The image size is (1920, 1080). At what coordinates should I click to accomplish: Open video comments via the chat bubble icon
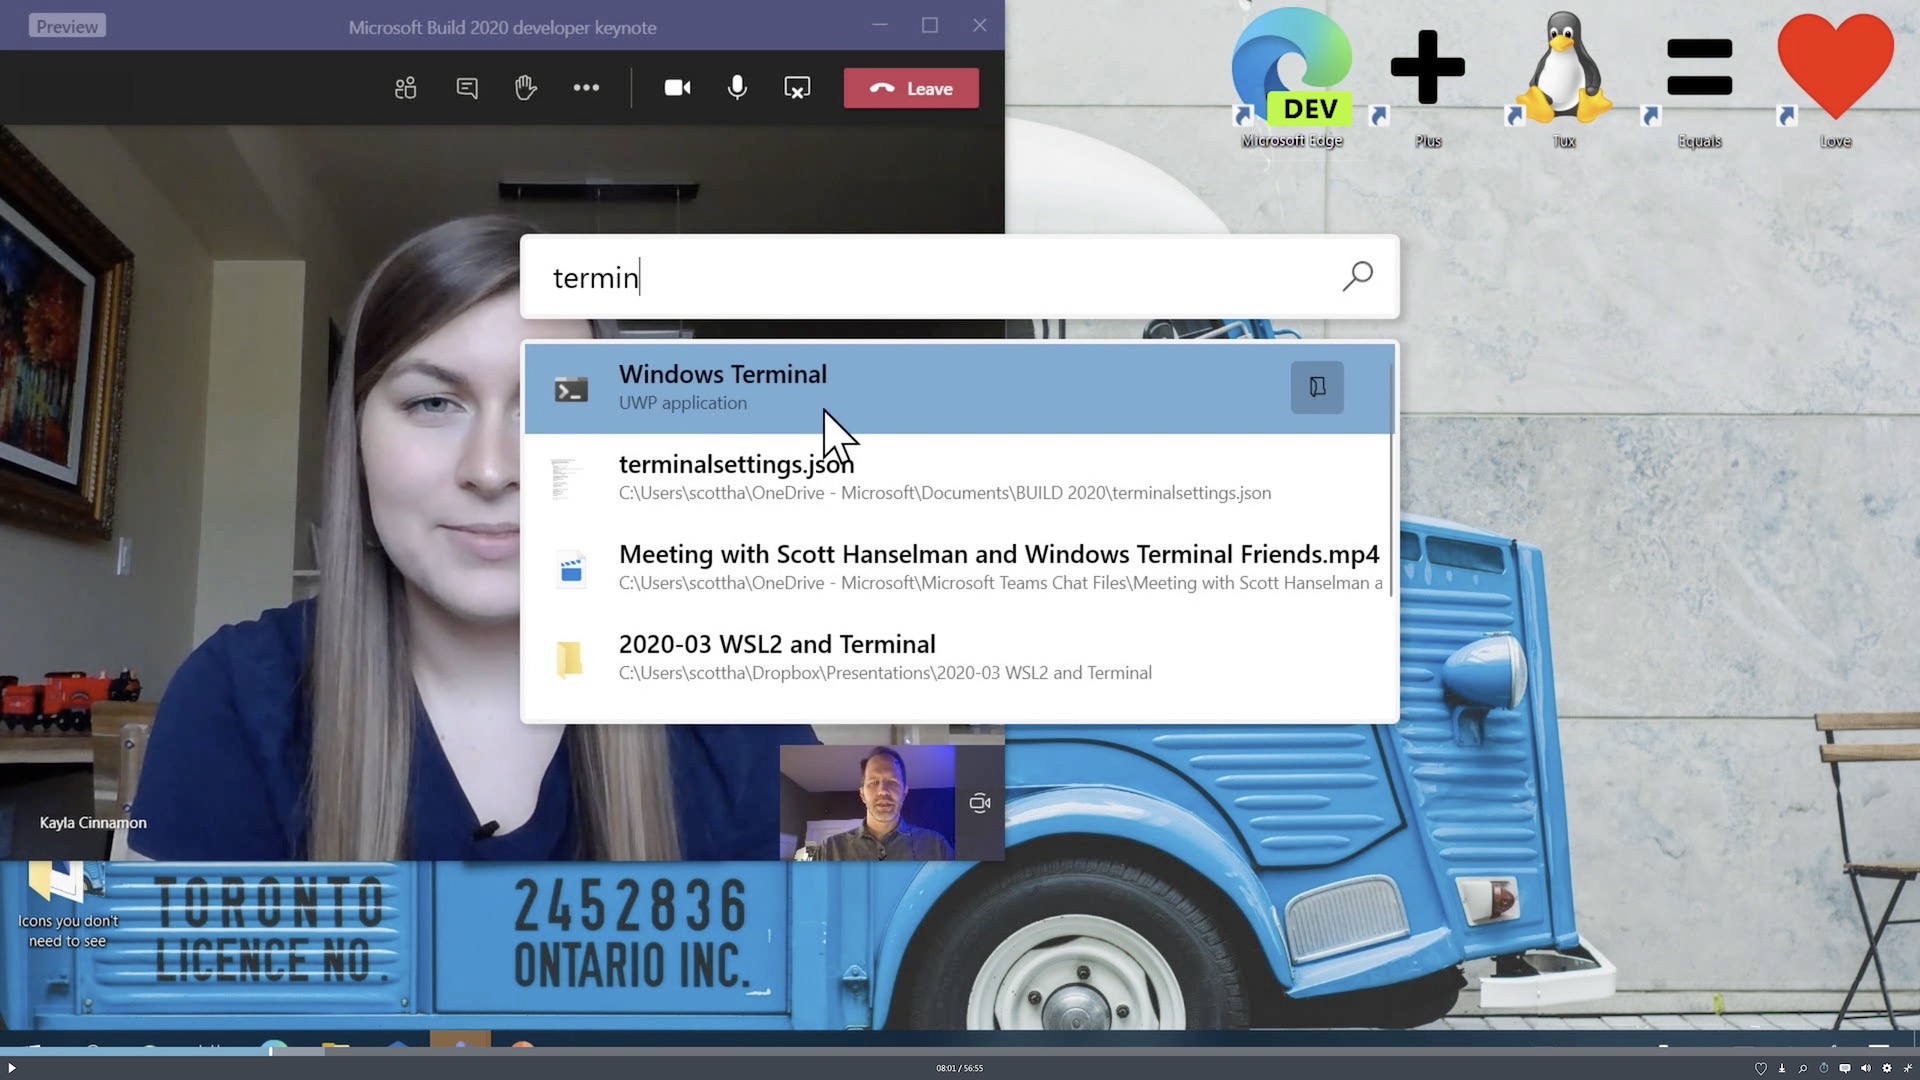(x=1845, y=1068)
